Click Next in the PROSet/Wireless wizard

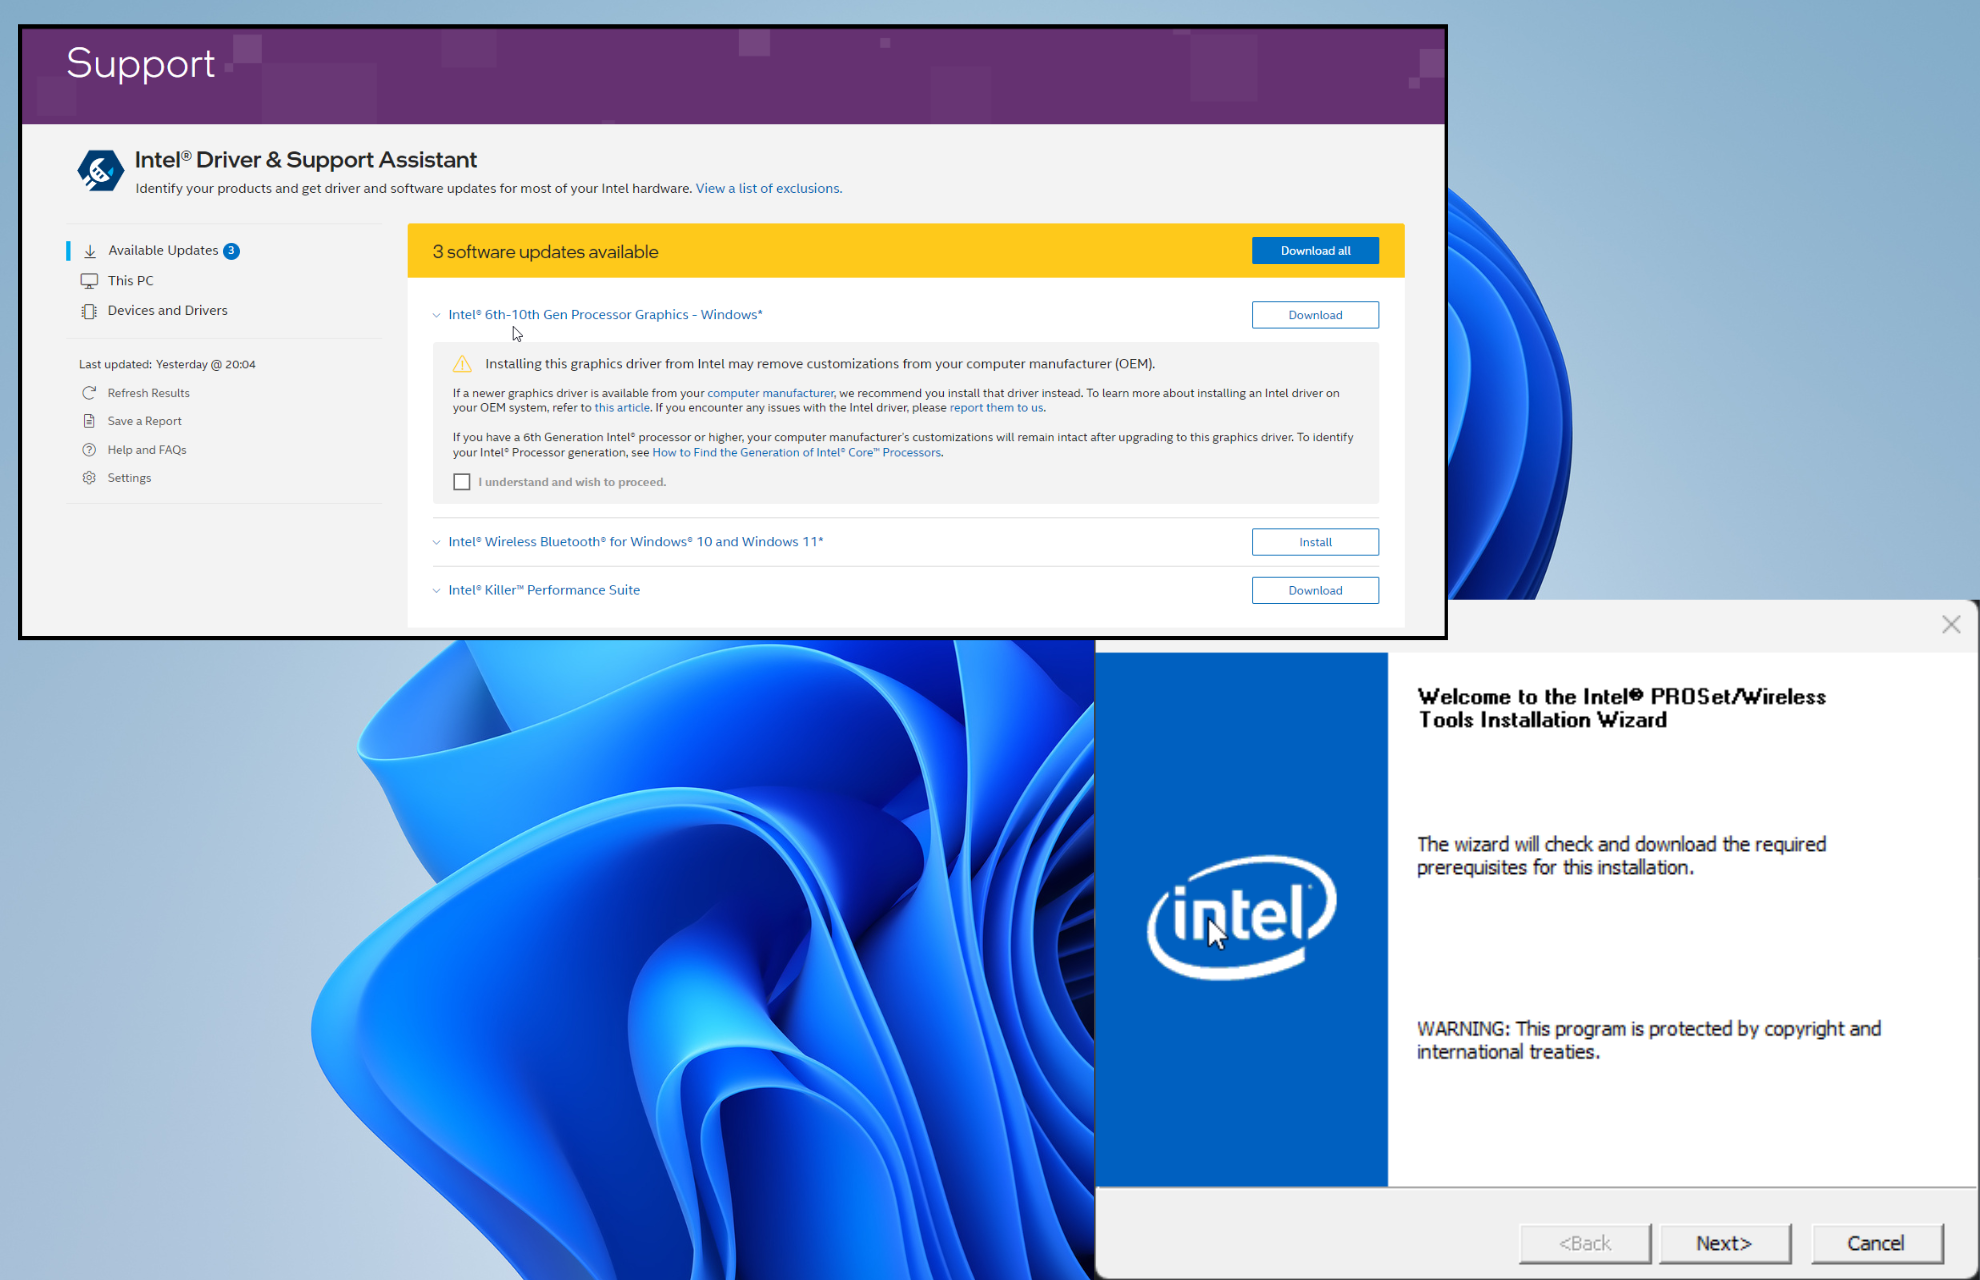[x=1724, y=1243]
